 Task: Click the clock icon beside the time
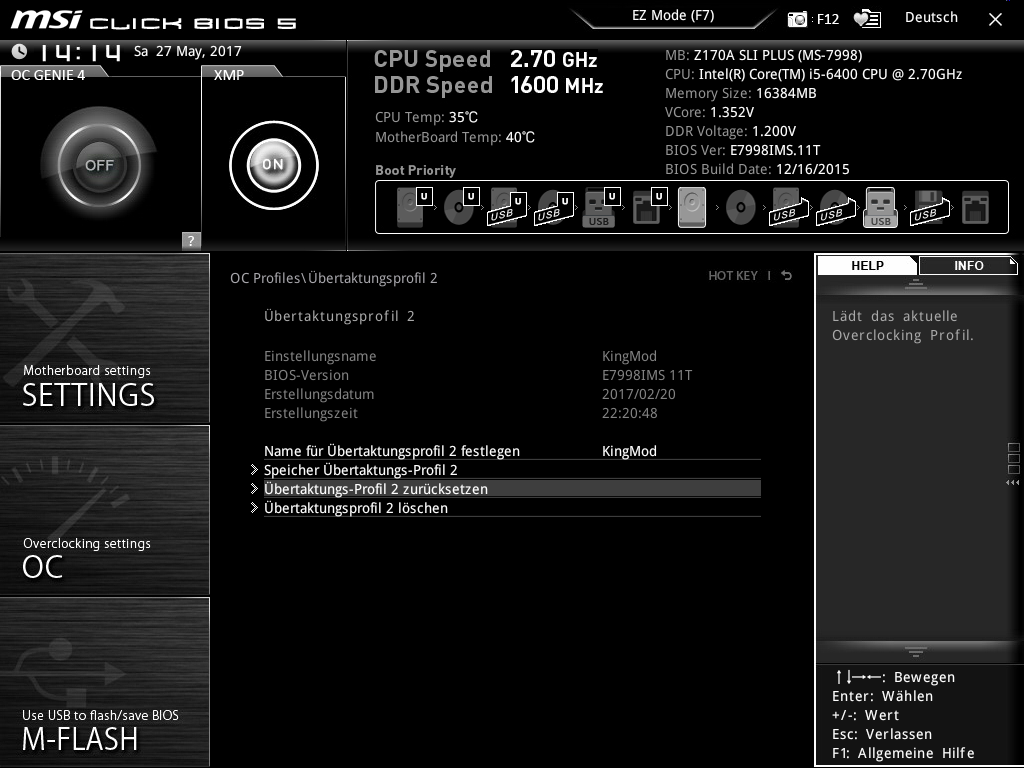click(x=19, y=51)
